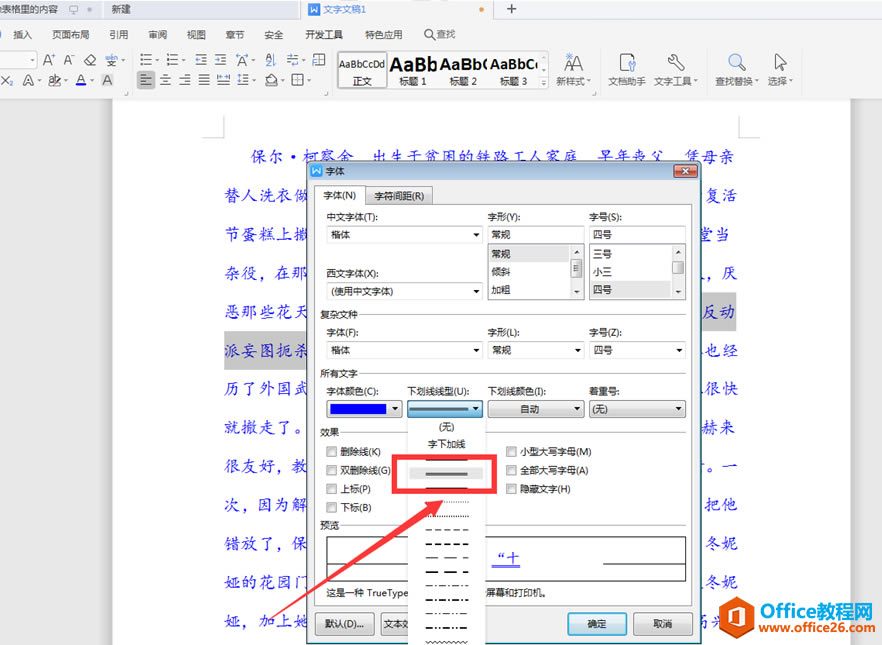The width and height of the screenshot is (882, 645).
Task: Open the sort tool icon
Action: (268, 61)
